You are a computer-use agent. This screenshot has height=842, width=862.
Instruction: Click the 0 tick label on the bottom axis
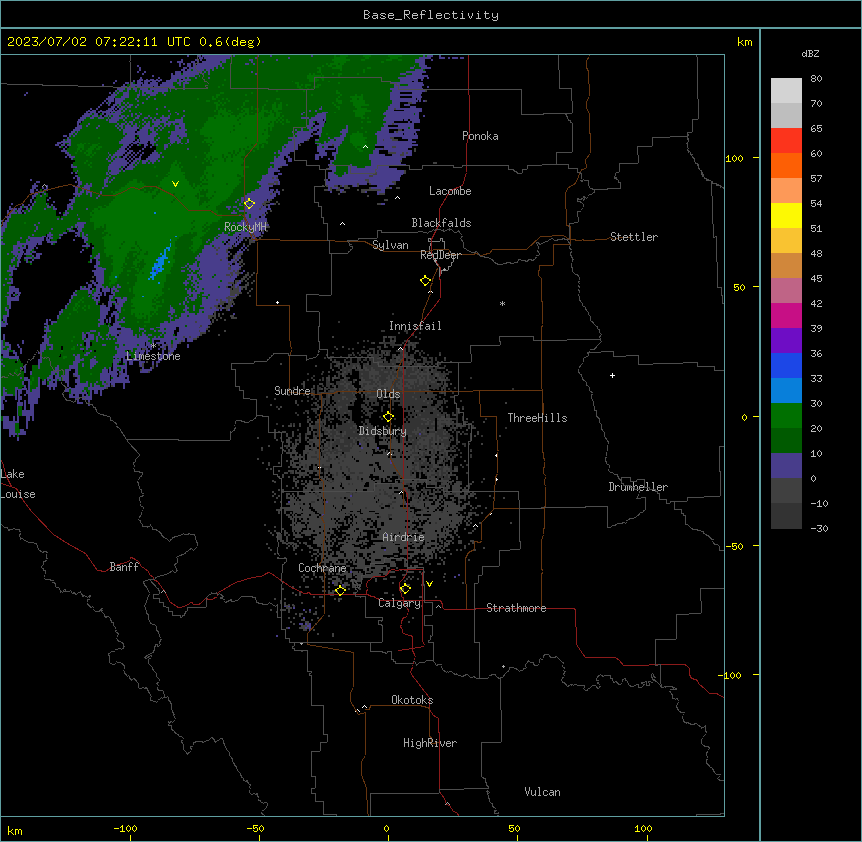point(386,828)
